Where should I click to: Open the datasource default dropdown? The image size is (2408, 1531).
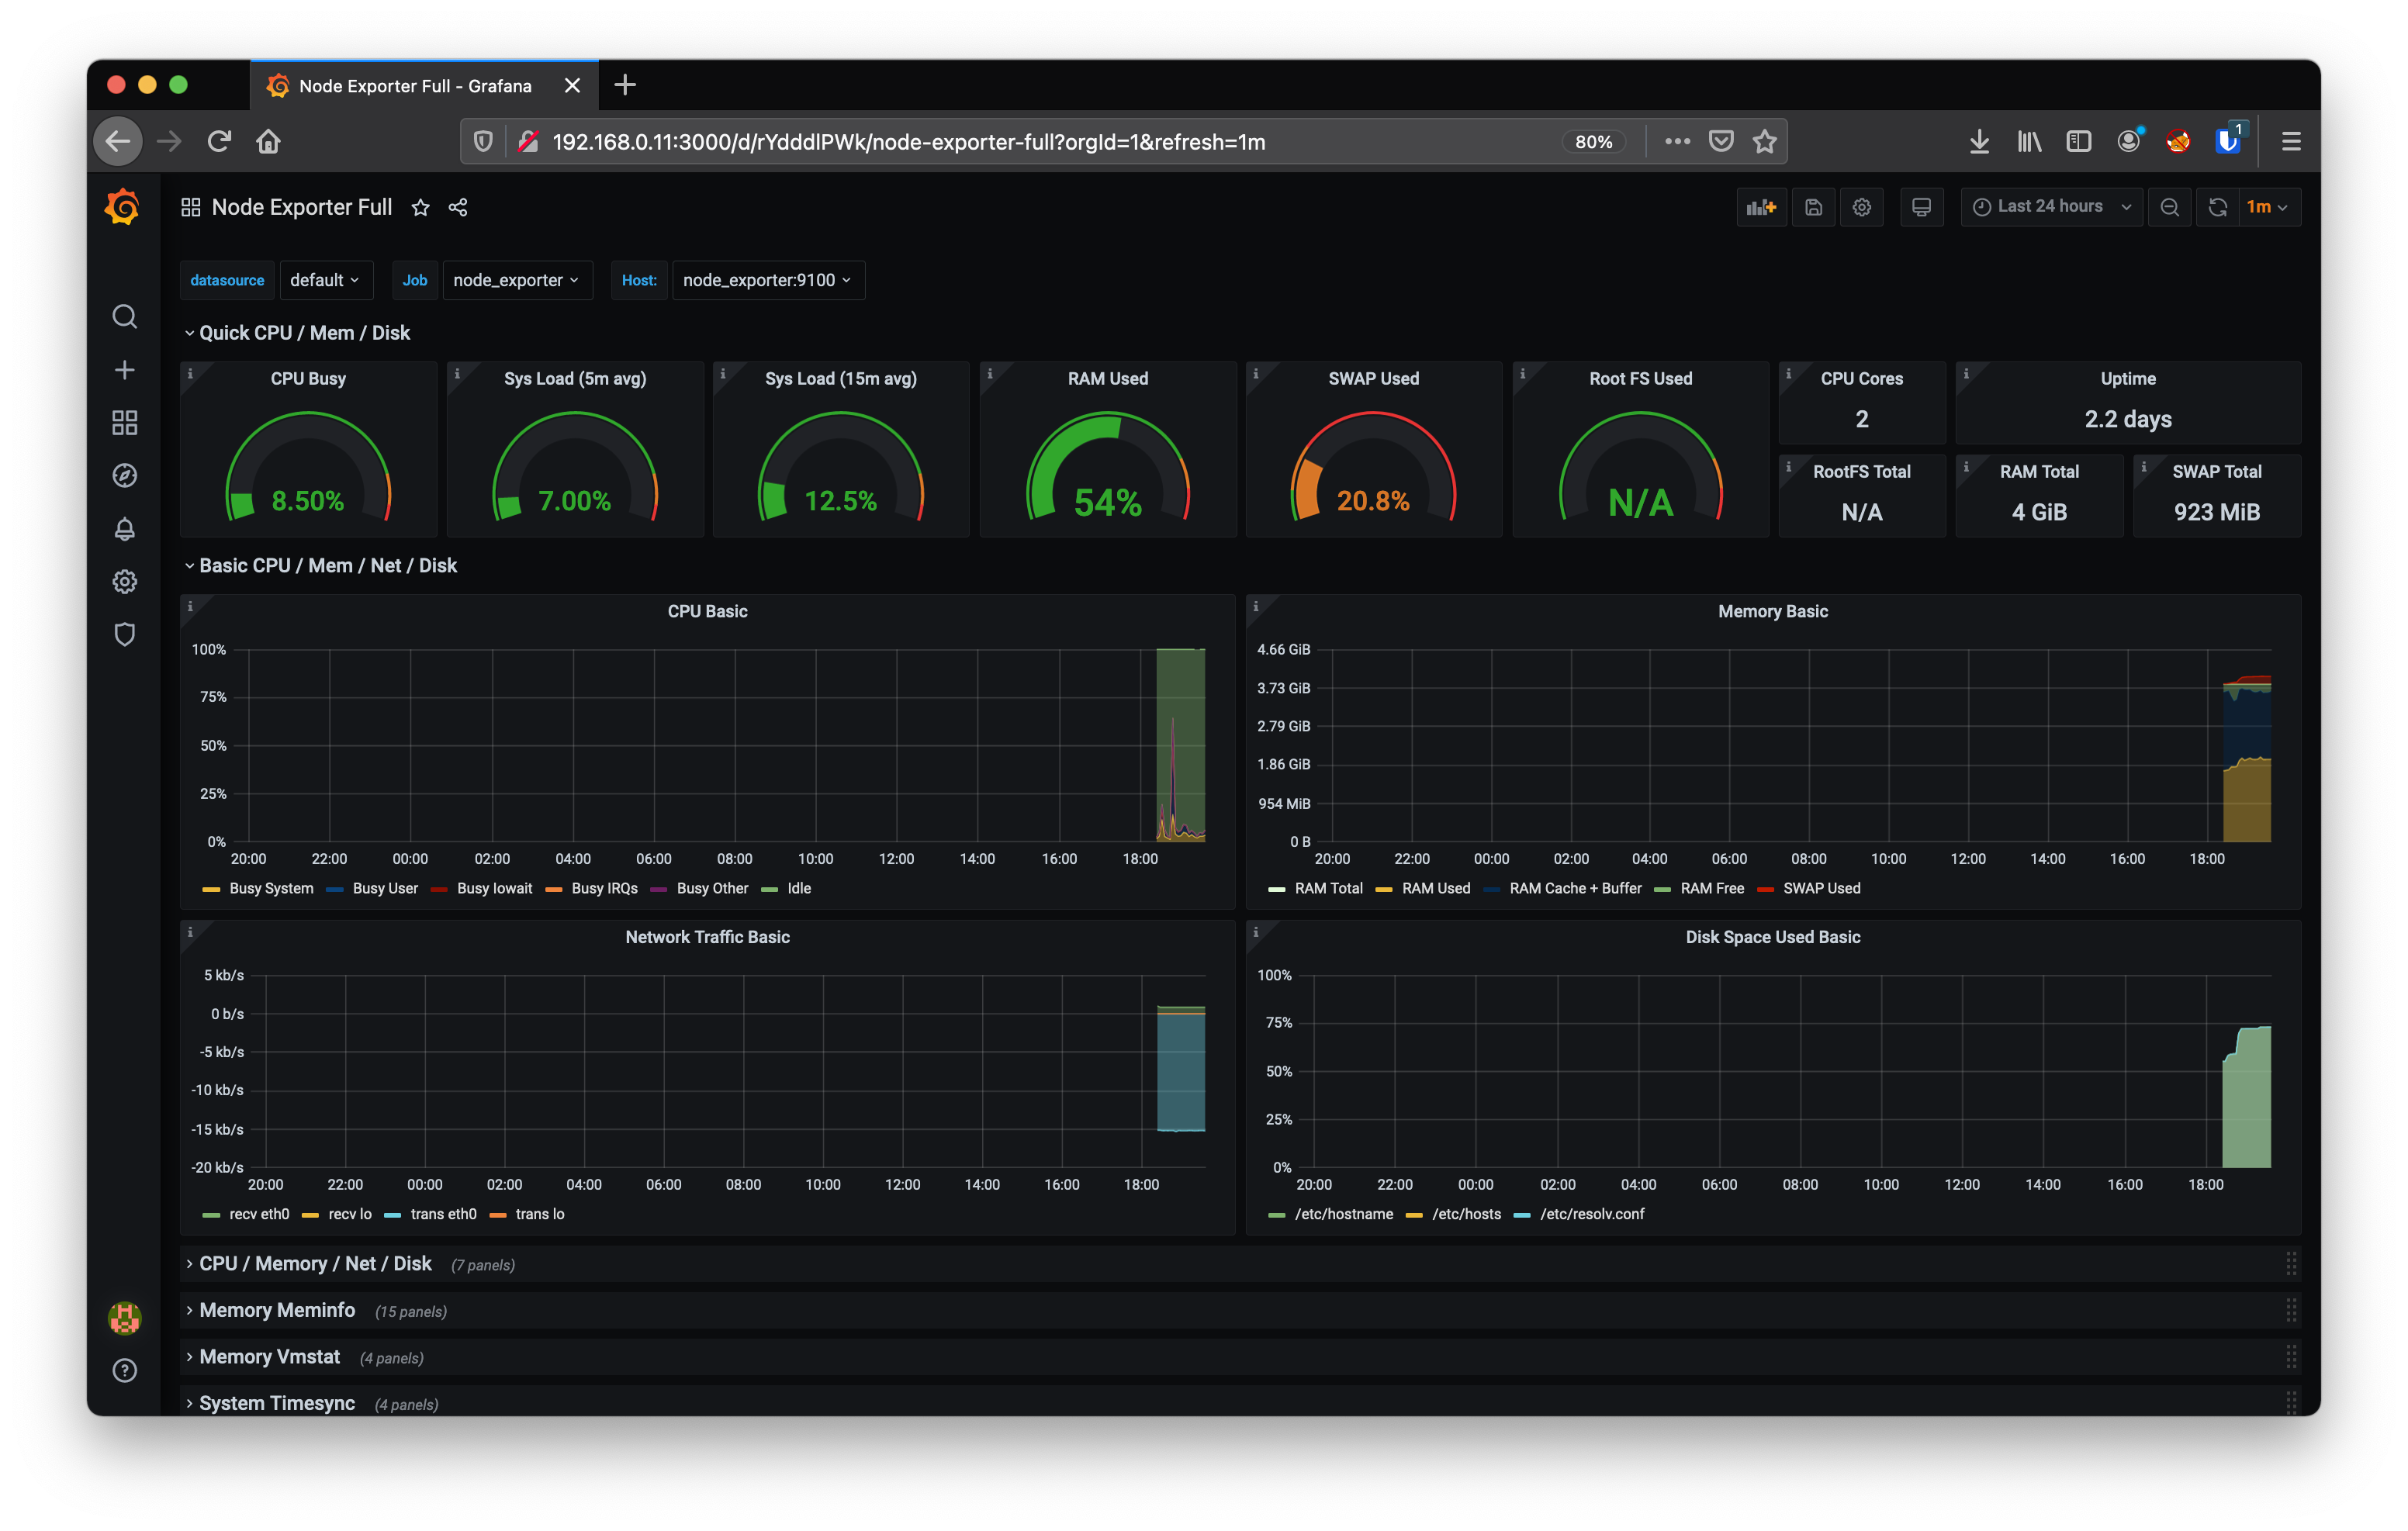(x=325, y=280)
